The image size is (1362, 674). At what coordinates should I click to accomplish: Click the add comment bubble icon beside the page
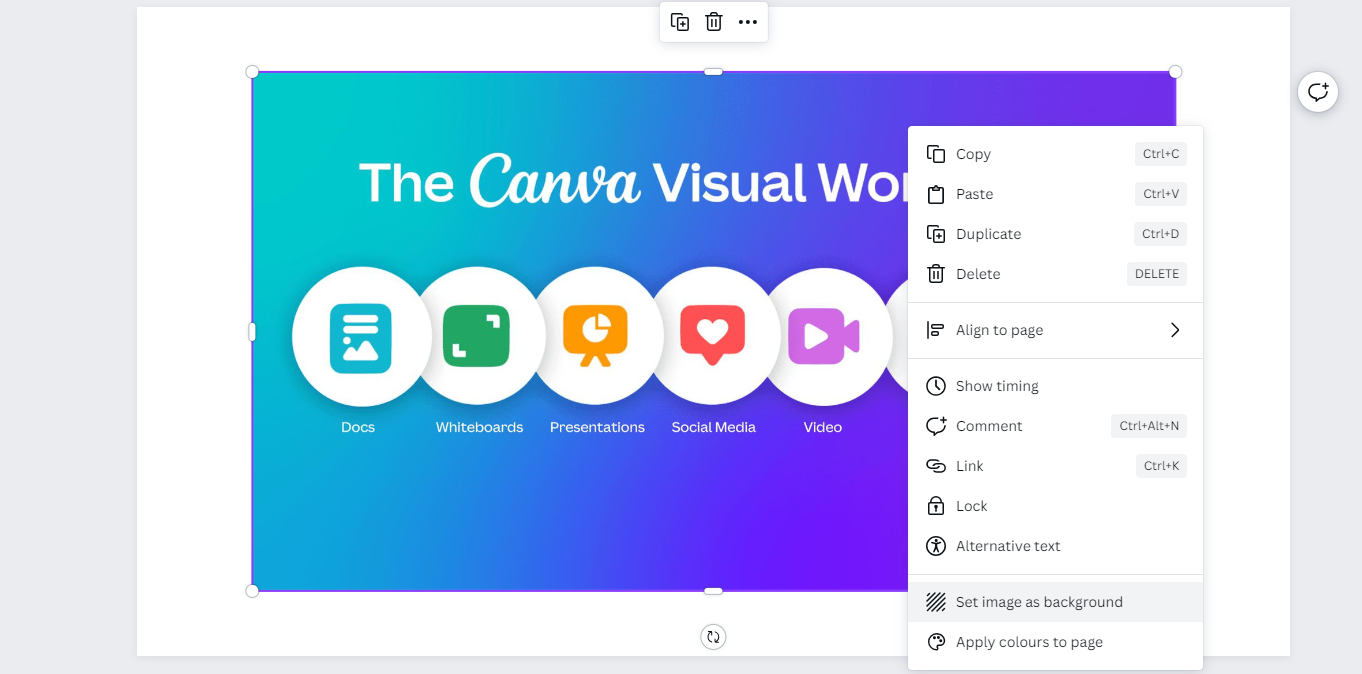pyautogui.click(x=1318, y=92)
